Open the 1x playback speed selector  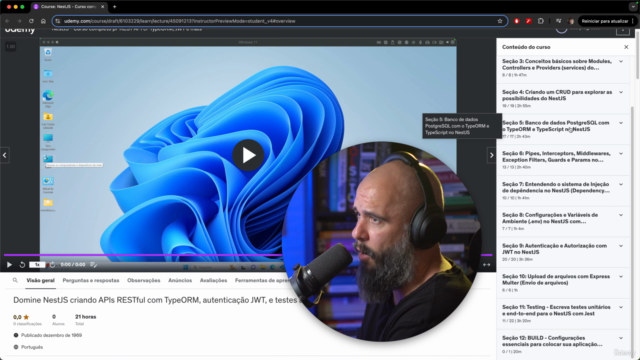pyautogui.click(x=37, y=264)
